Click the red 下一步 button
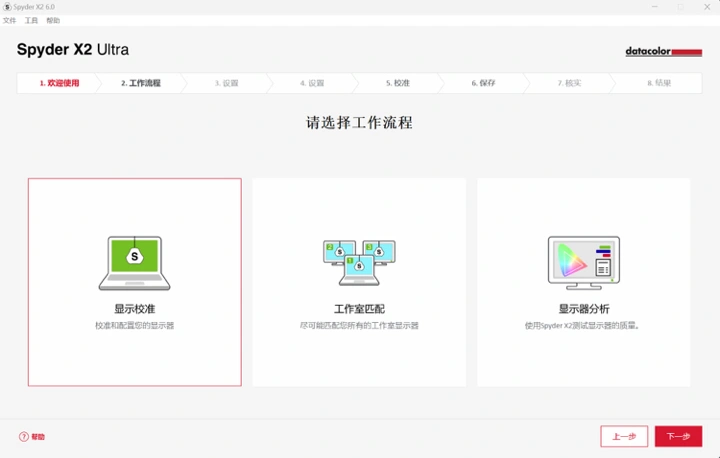The height and width of the screenshot is (458, 720). (x=678, y=437)
